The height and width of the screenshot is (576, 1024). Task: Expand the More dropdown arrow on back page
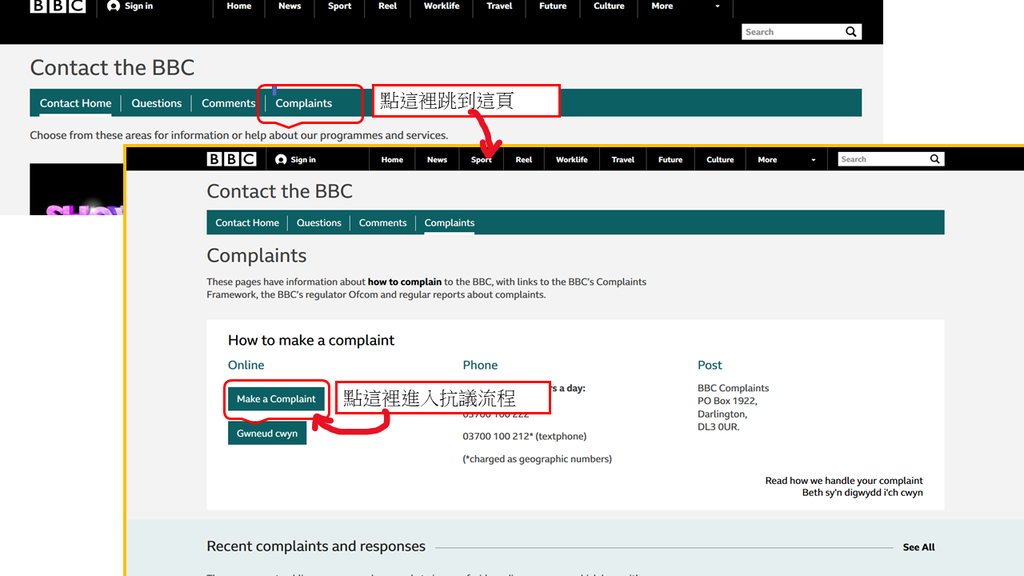(717, 6)
